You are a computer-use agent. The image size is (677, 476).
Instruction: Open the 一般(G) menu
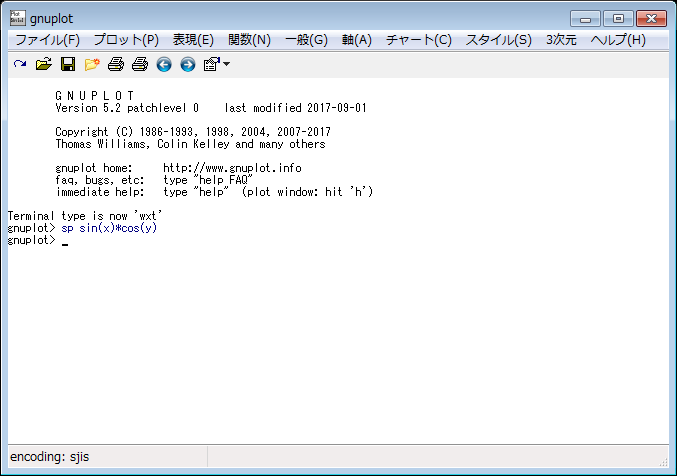click(x=306, y=40)
